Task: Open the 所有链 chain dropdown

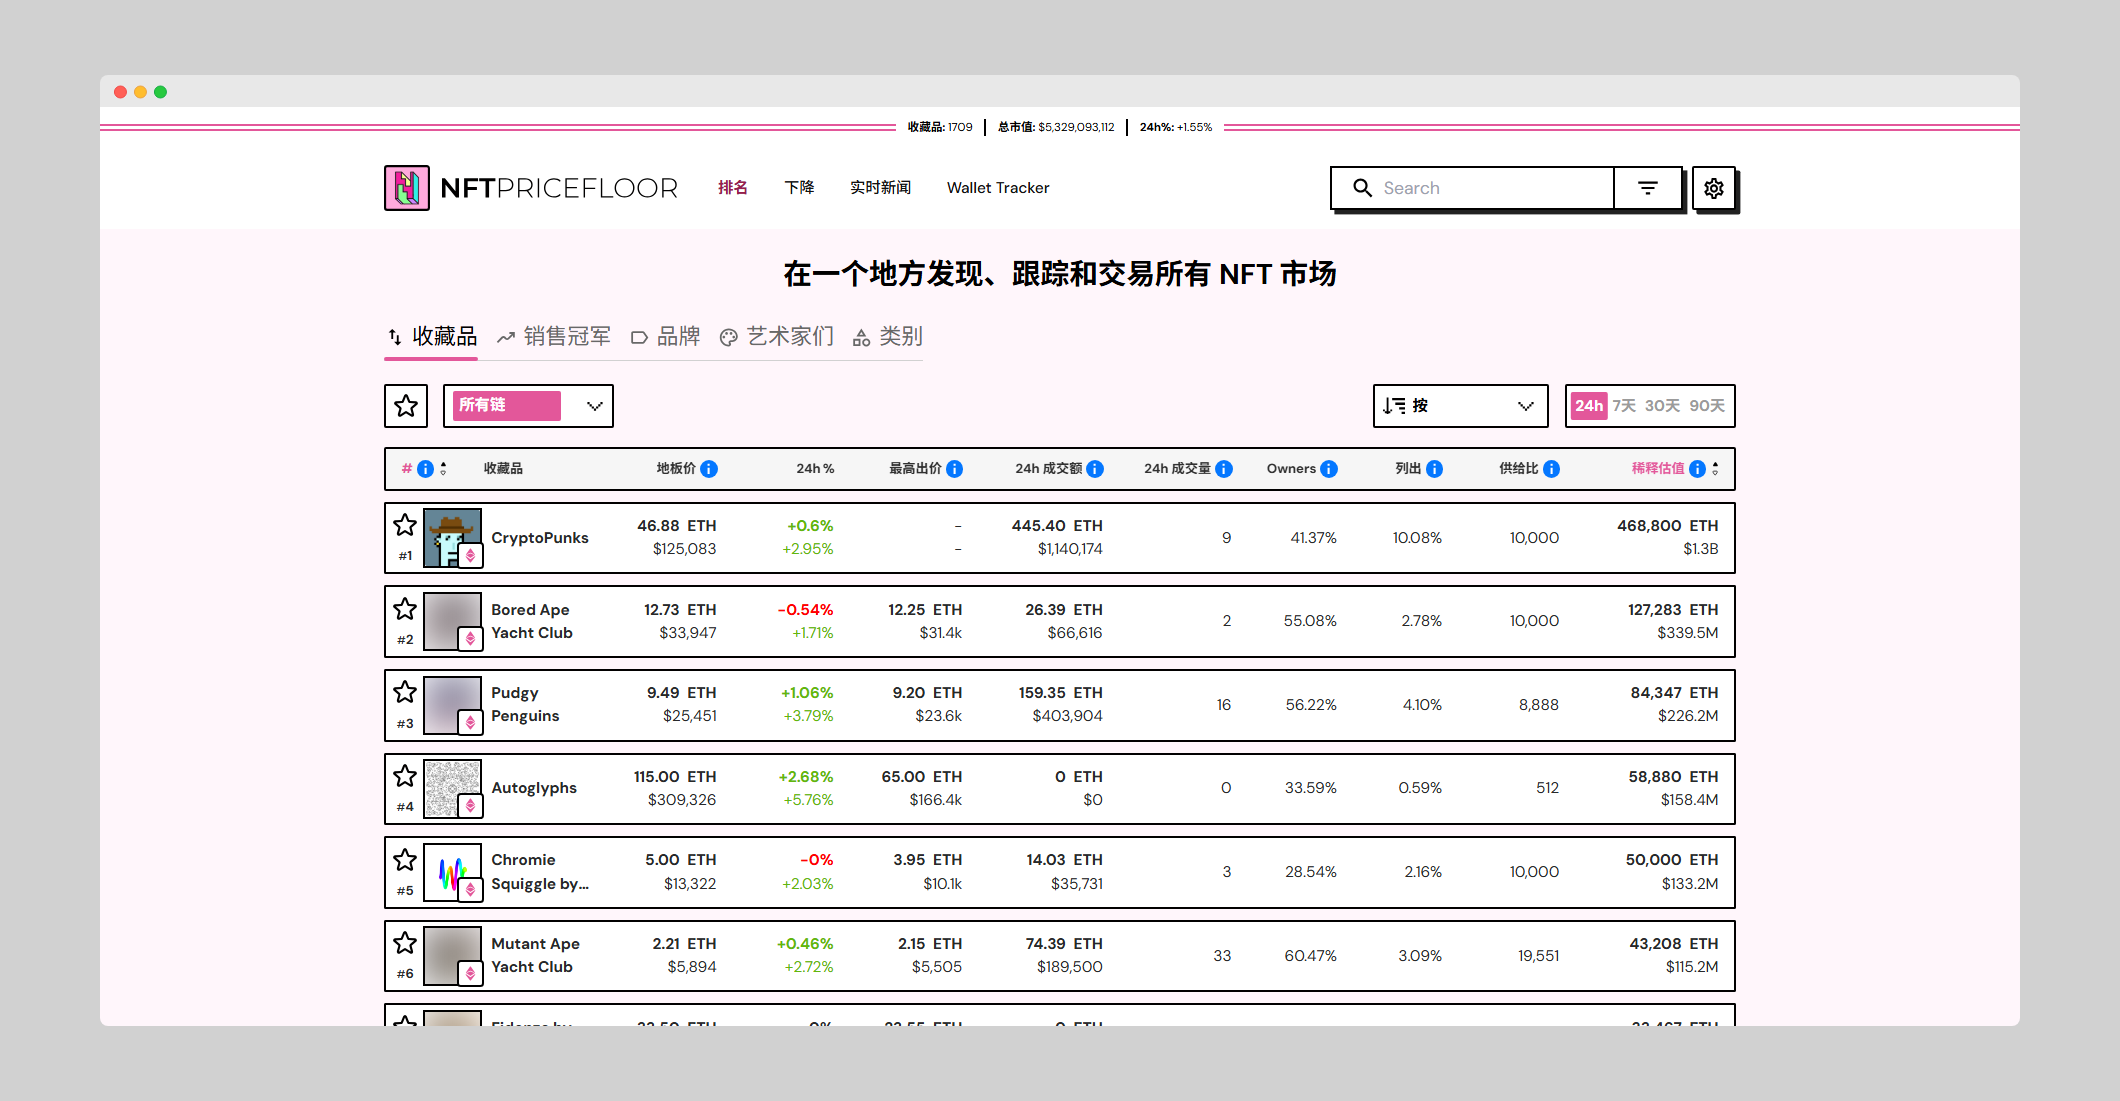Action: [x=528, y=406]
